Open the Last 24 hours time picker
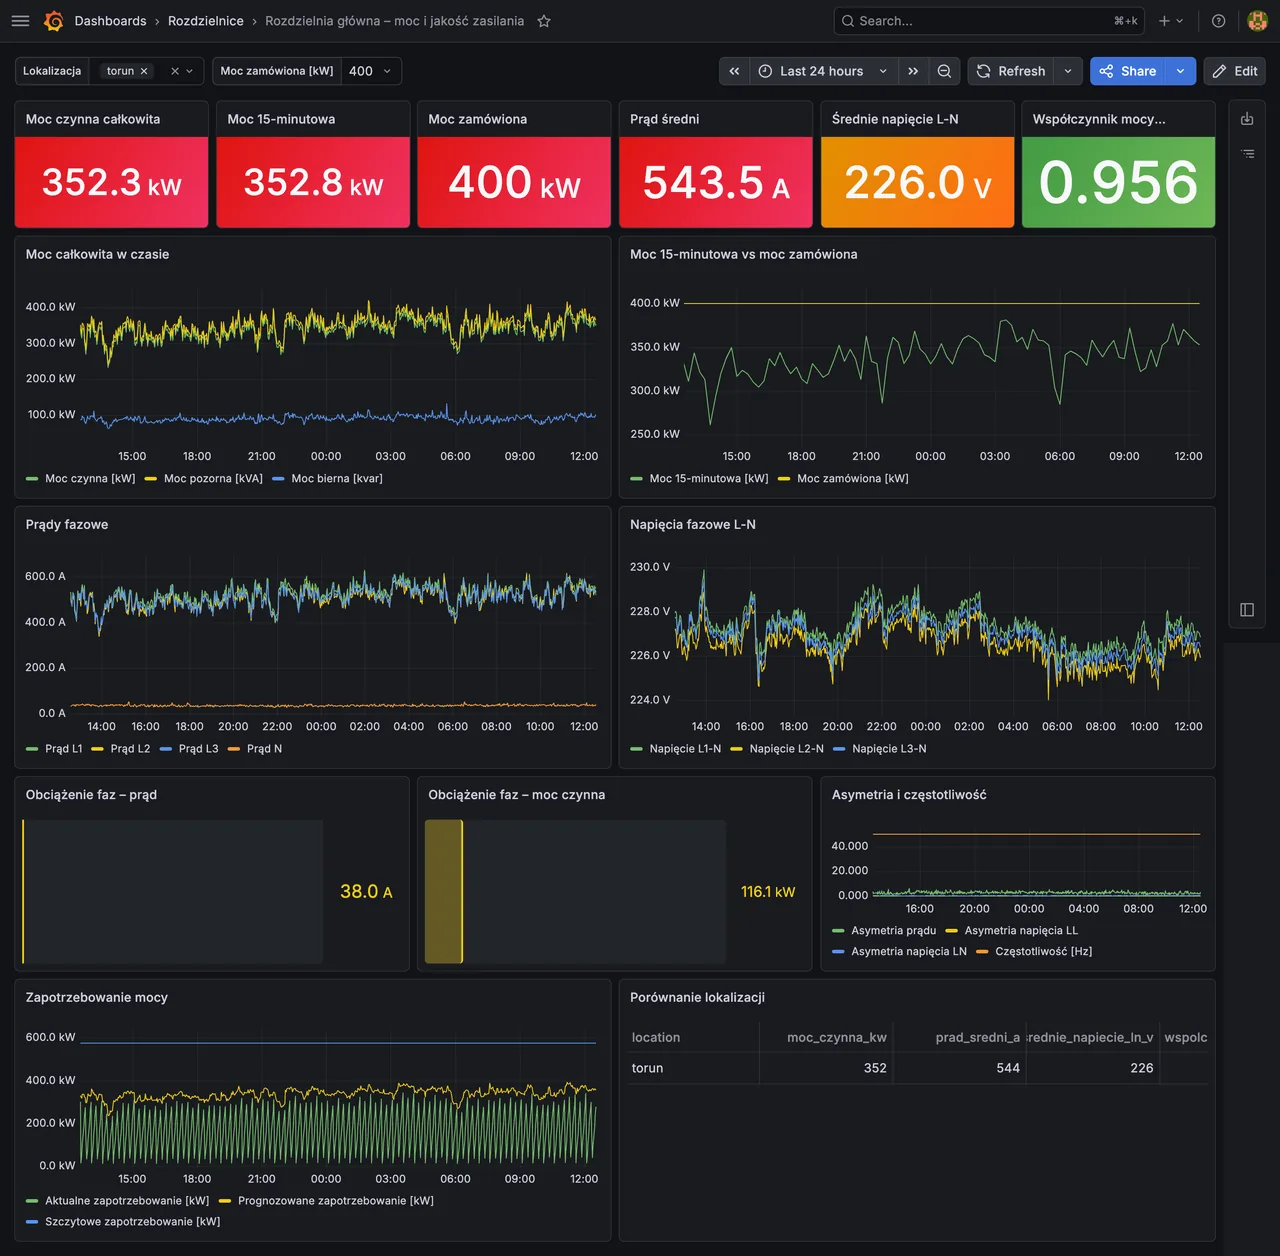 click(x=823, y=71)
